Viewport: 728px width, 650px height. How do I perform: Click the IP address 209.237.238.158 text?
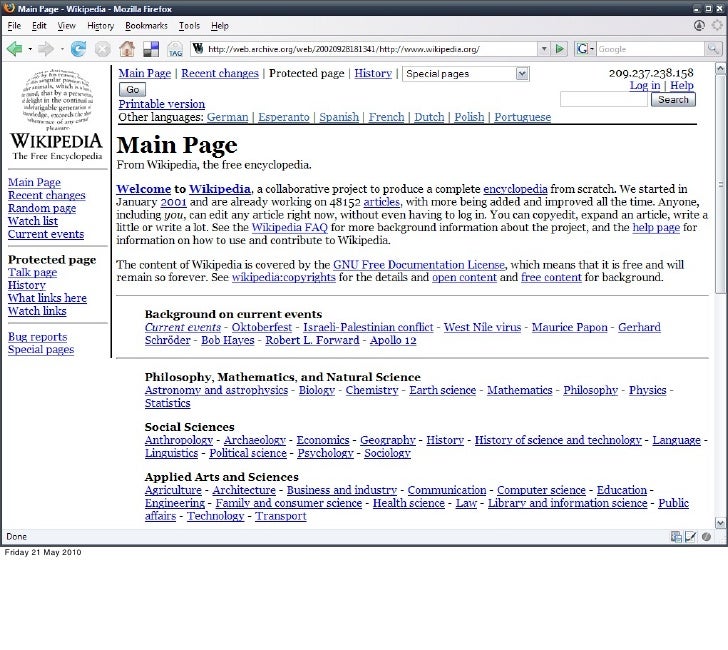(x=651, y=73)
